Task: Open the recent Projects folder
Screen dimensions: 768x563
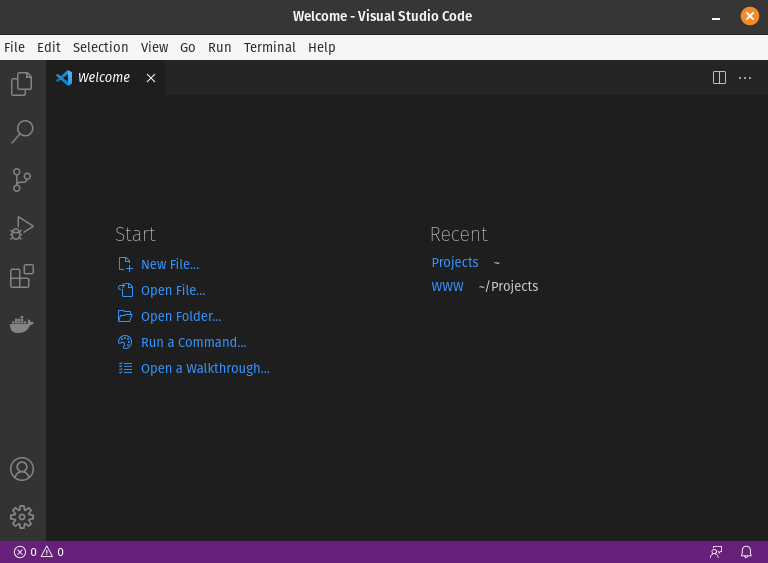Action: tap(455, 263)
